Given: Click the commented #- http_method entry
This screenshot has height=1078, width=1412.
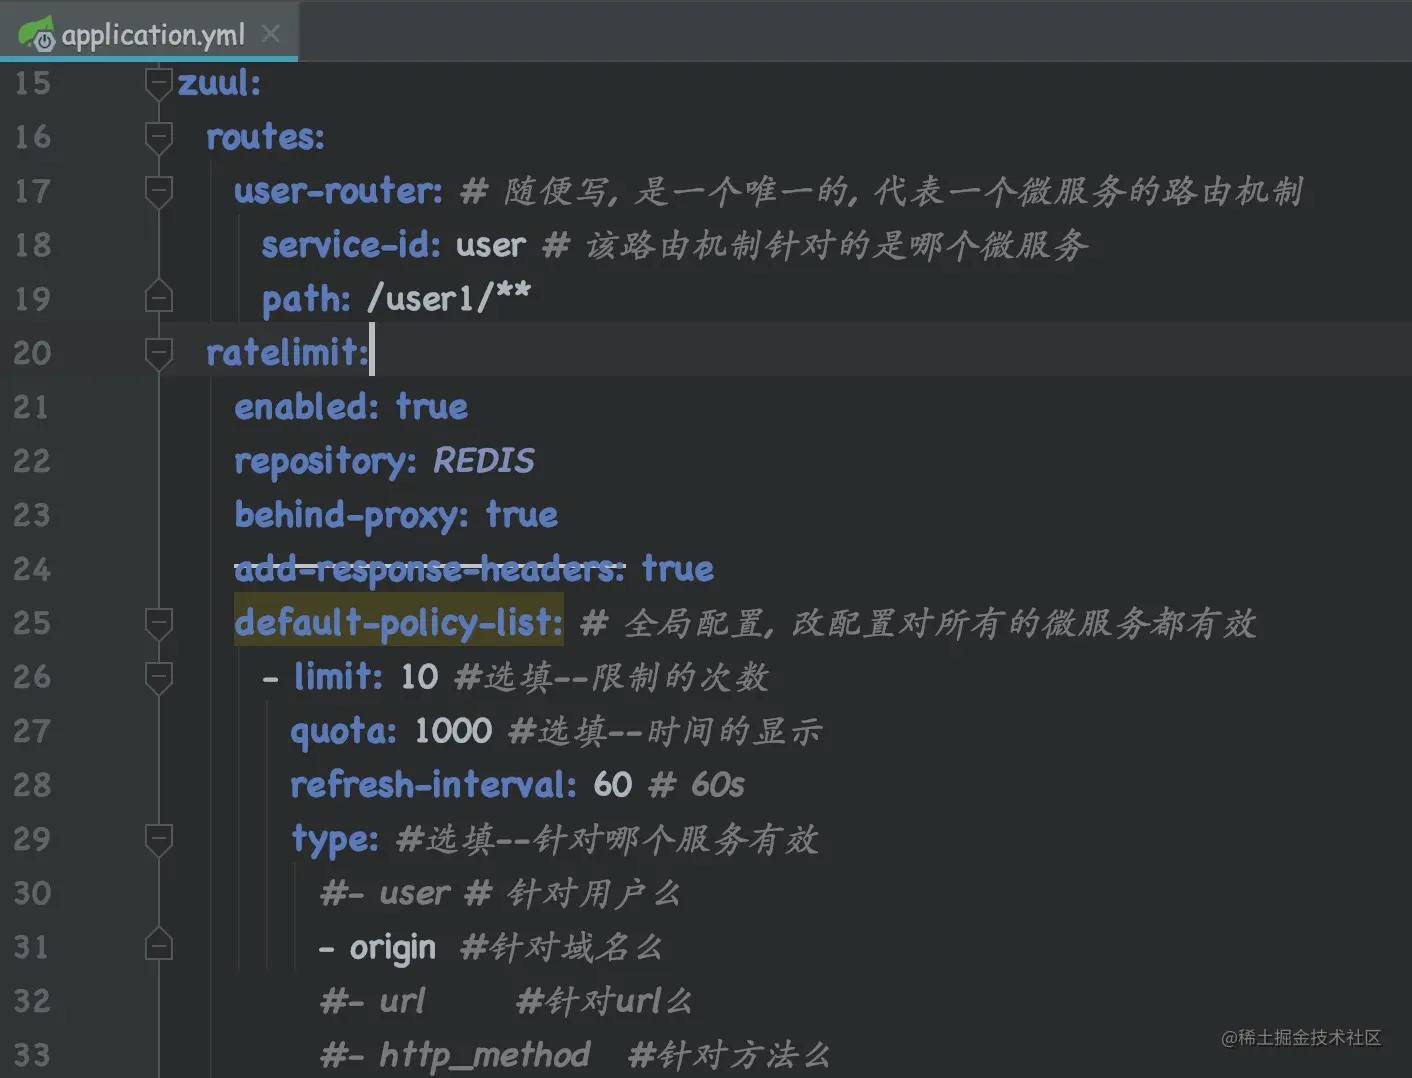Looking at the screenshot, I should (455, 1055).
